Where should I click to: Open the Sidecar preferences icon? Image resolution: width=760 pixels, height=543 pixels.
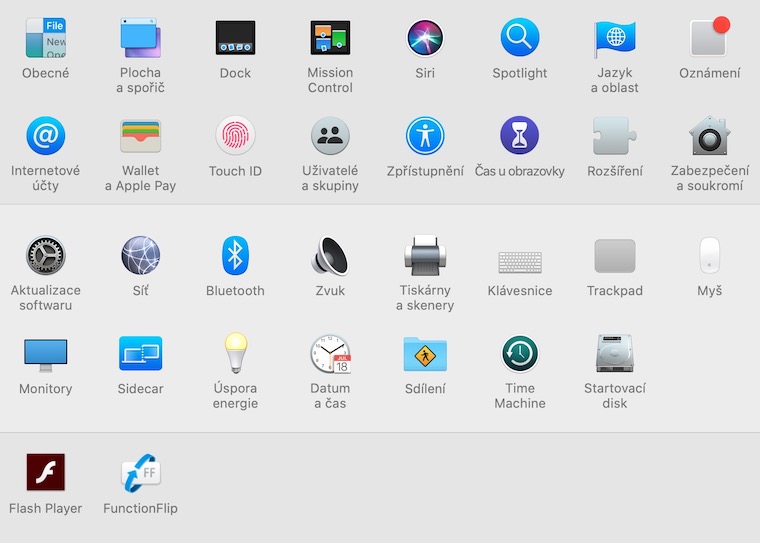(x=141, y=353)
